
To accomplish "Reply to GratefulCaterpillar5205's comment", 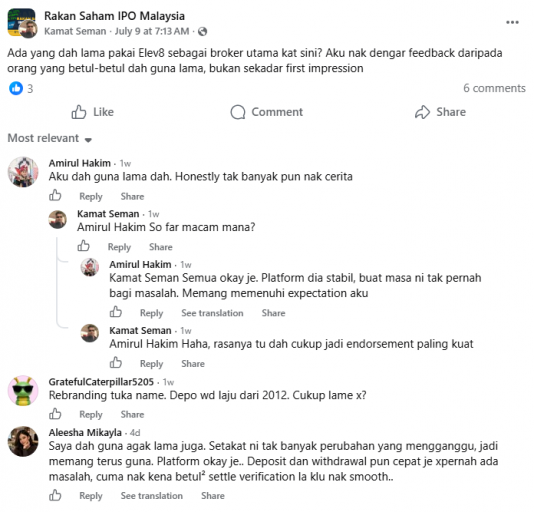I will pos(91,415).
